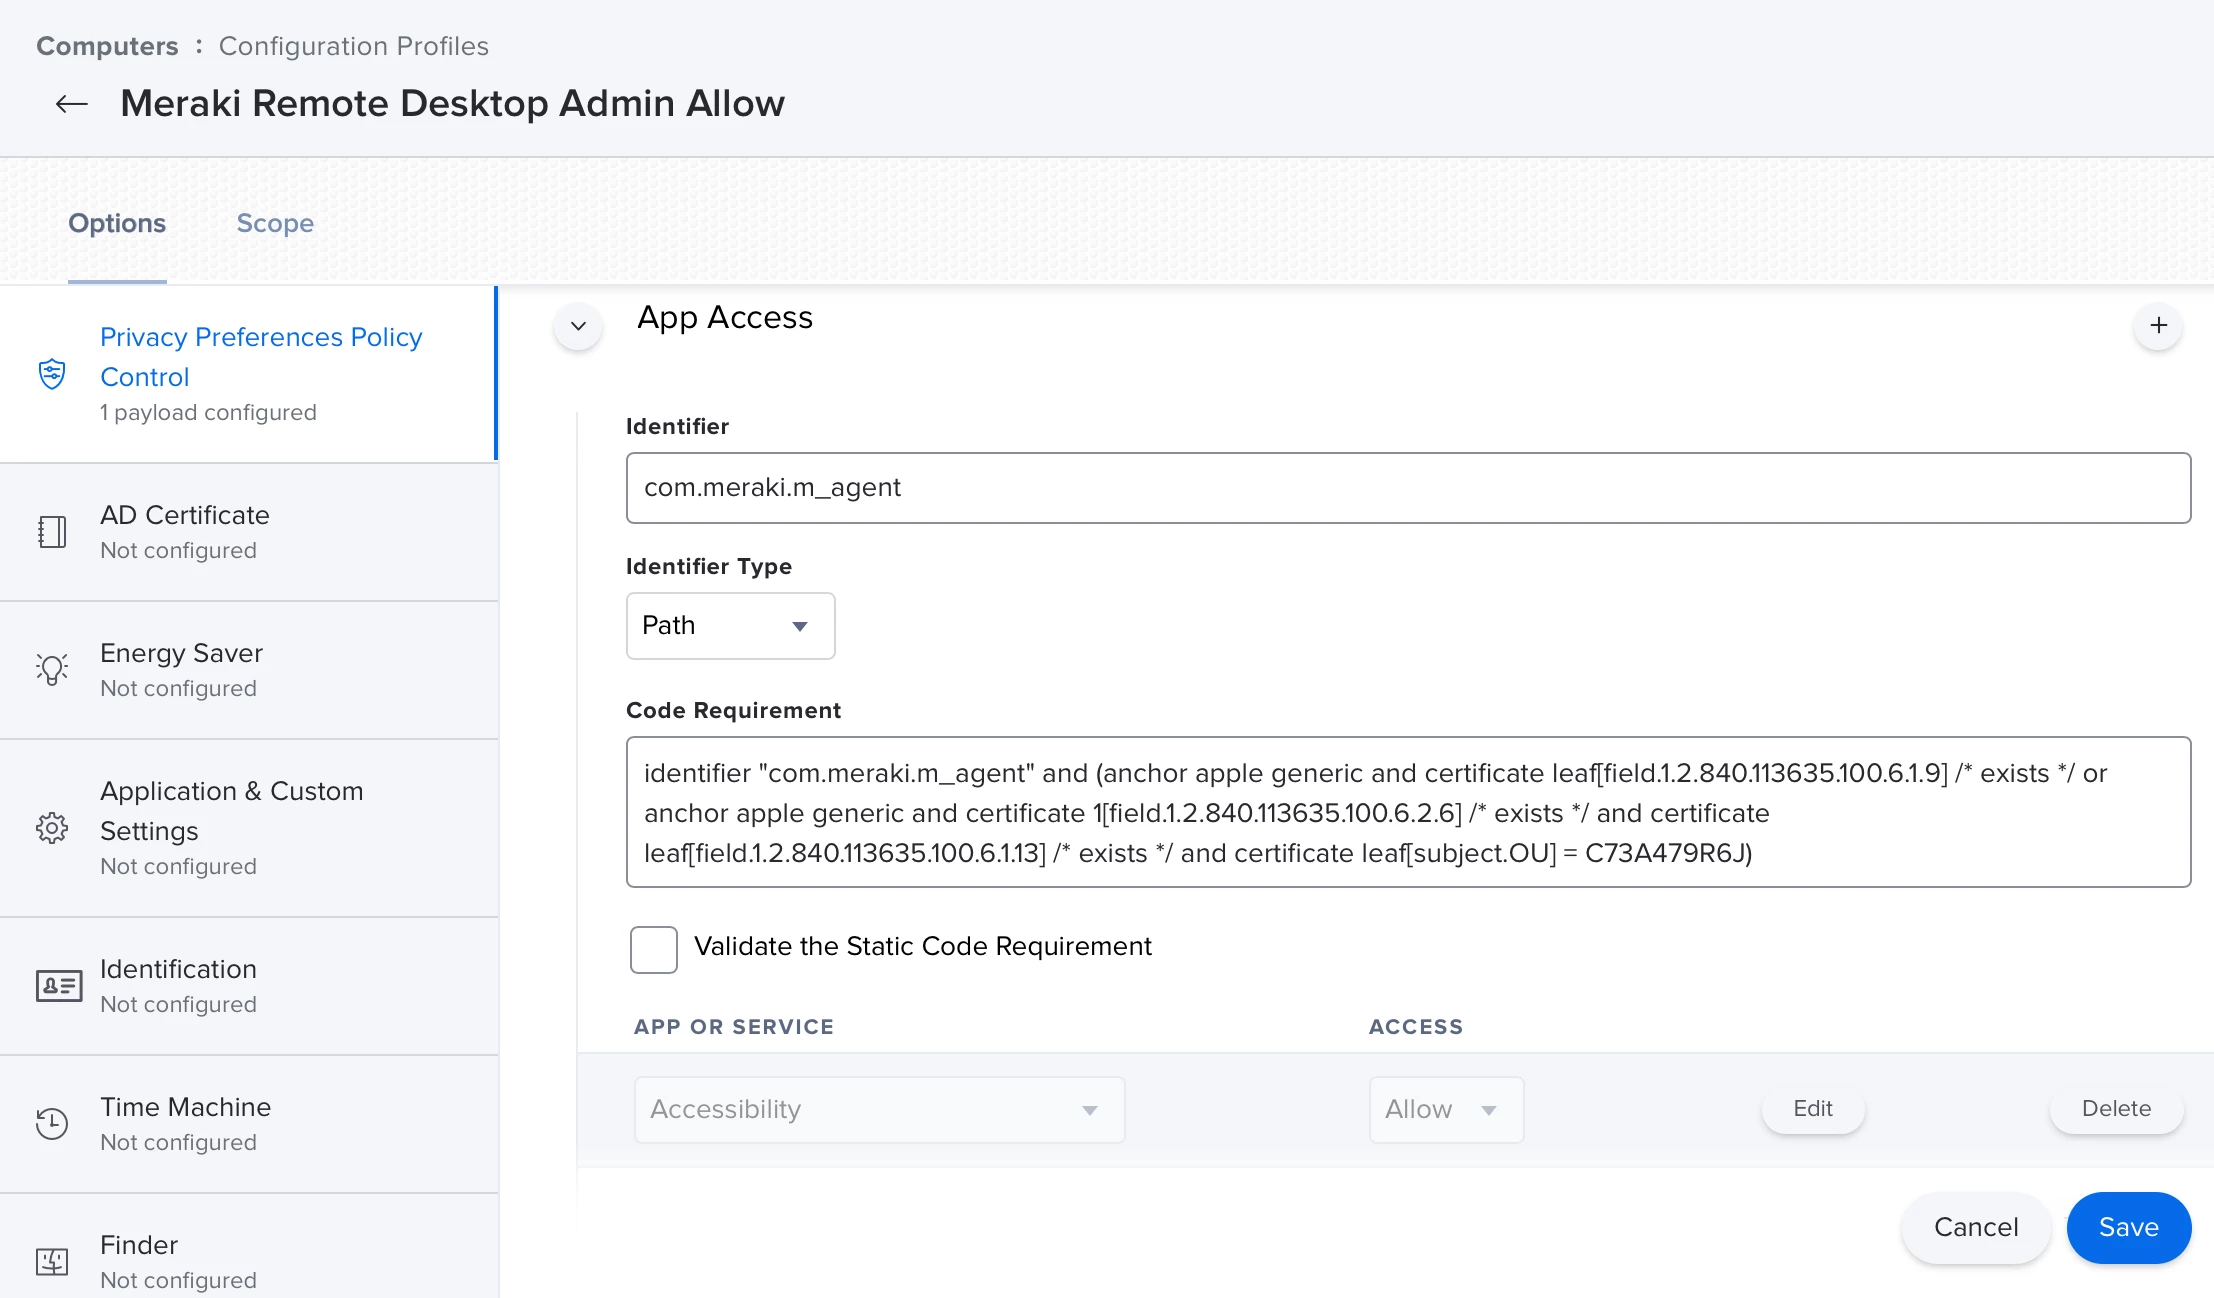The image size is (2214, 1298).
Task: Open the Allow access dropdown
Action: pos(1446,1110)
